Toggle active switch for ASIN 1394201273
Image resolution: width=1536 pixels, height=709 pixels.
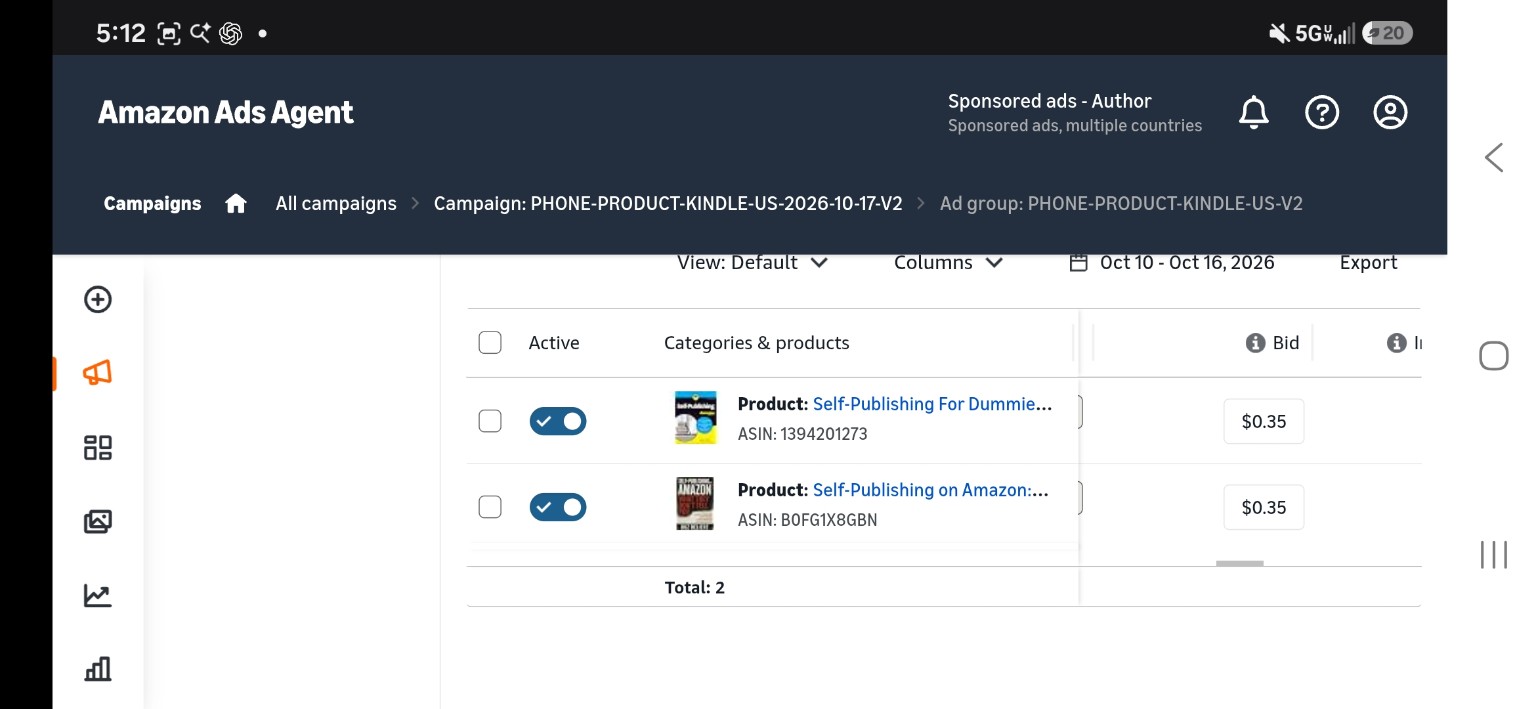[558, 421]
